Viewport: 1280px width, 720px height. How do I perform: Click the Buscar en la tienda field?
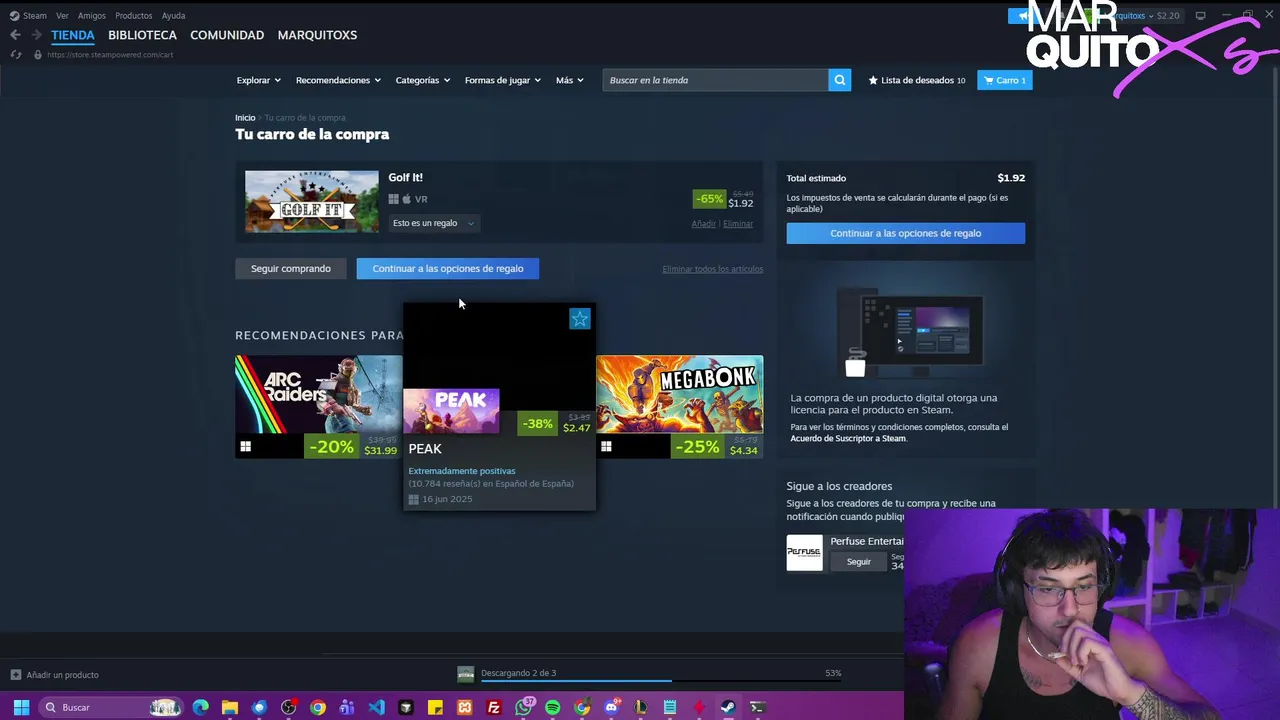(715, 80)
